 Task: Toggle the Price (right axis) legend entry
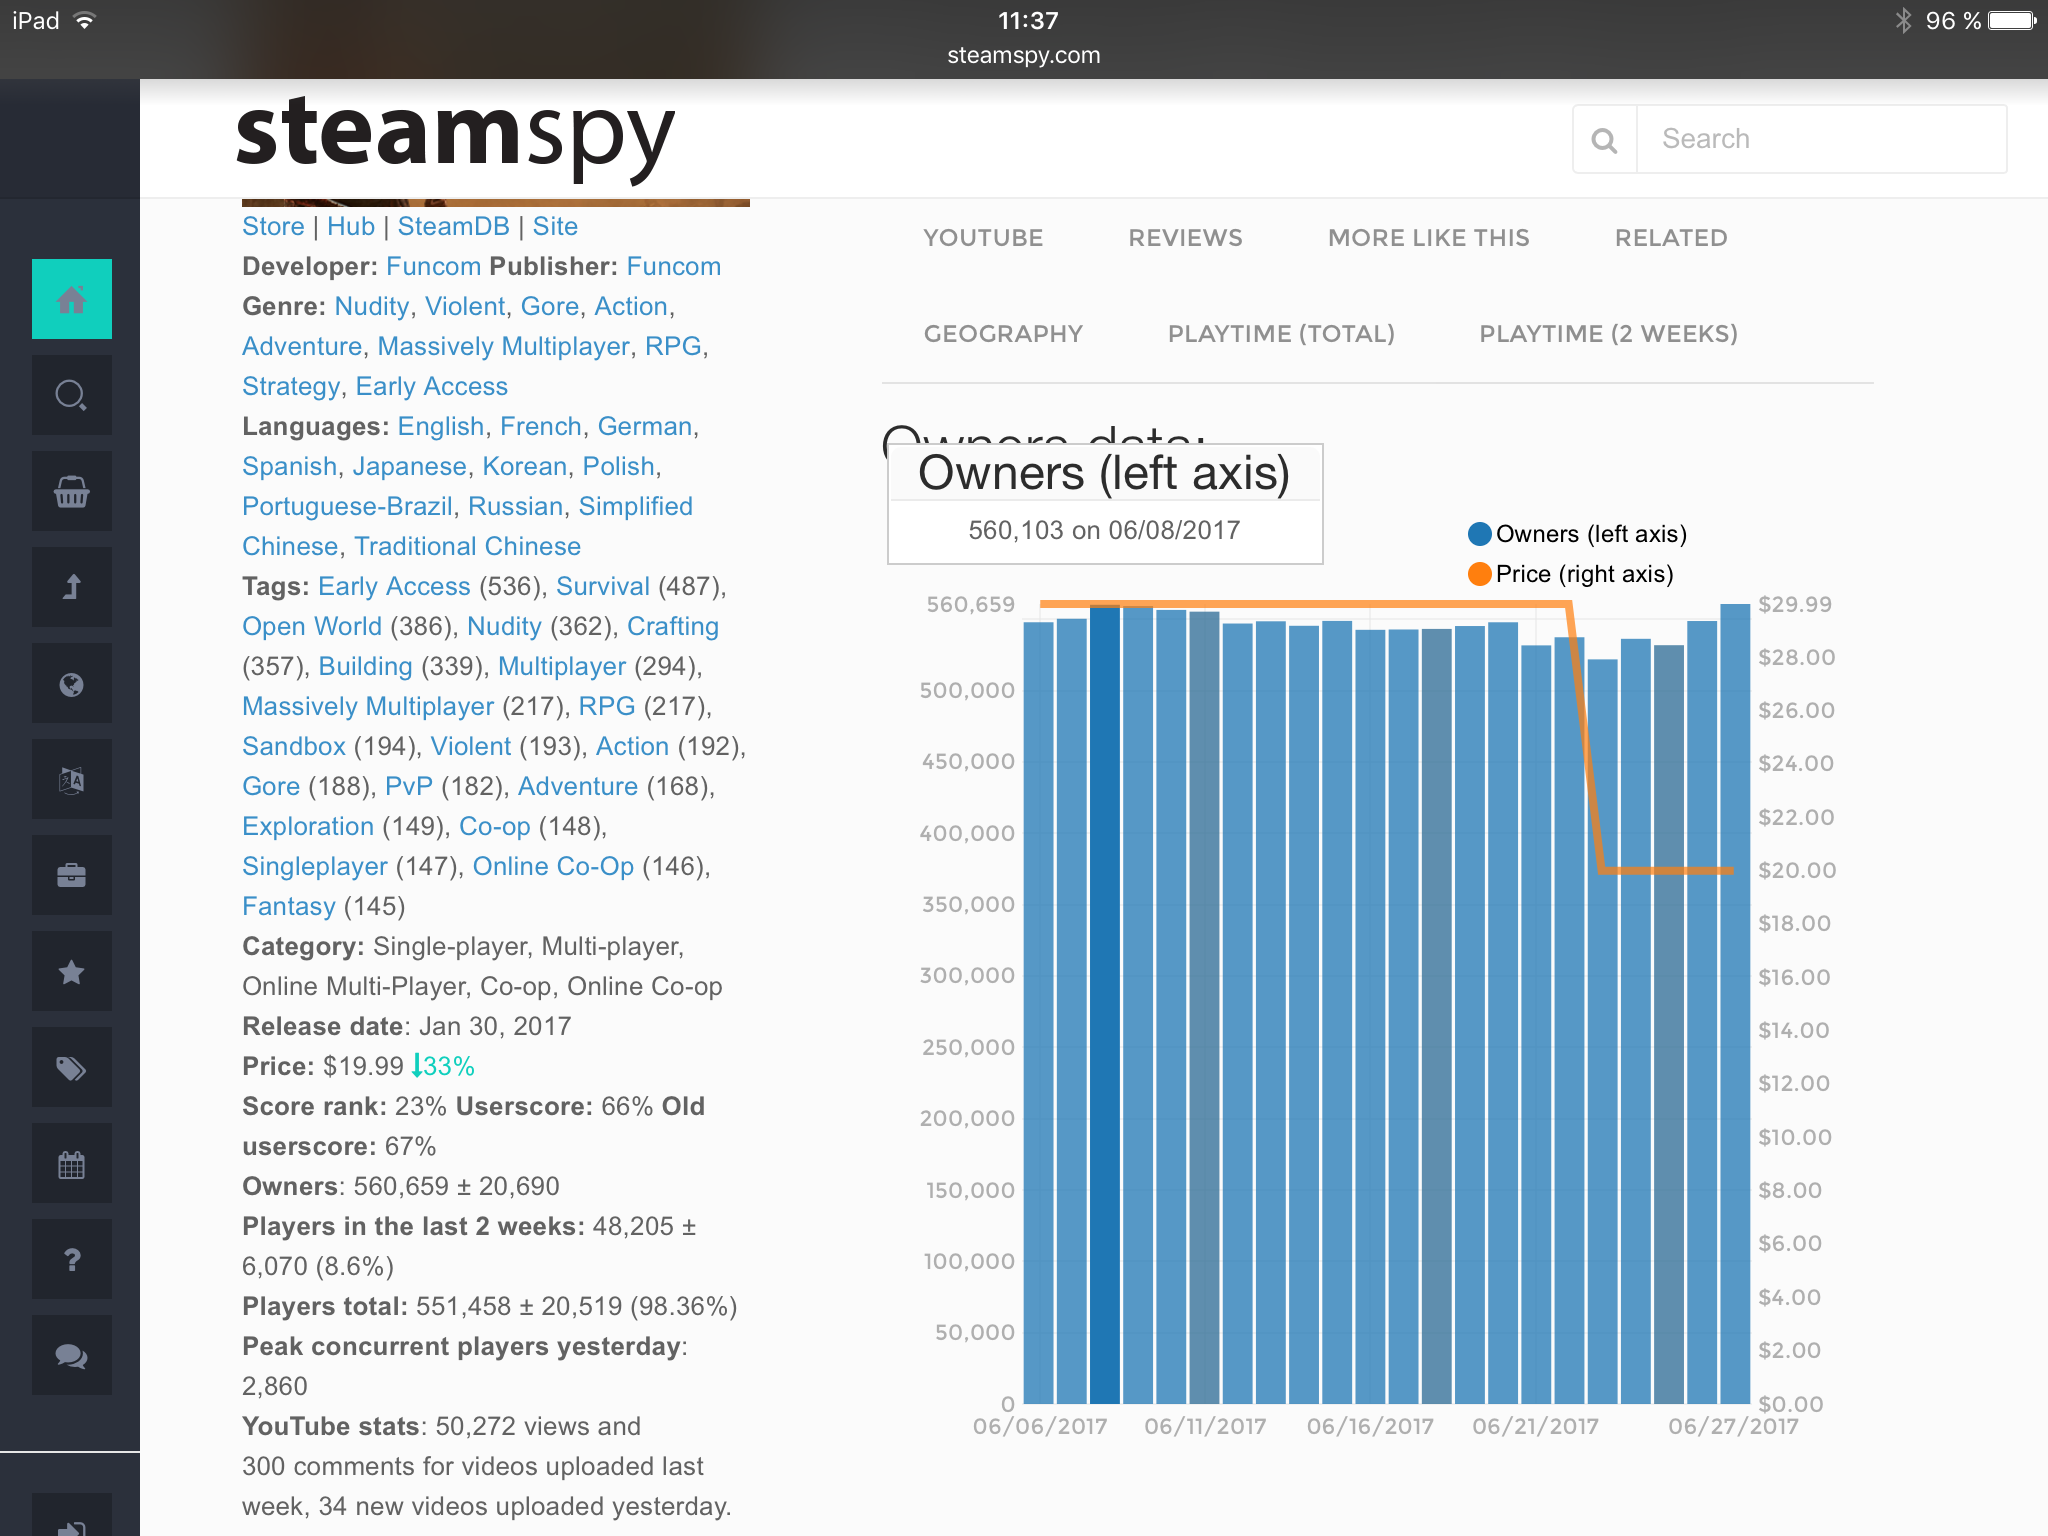[x=1570, y=574]
